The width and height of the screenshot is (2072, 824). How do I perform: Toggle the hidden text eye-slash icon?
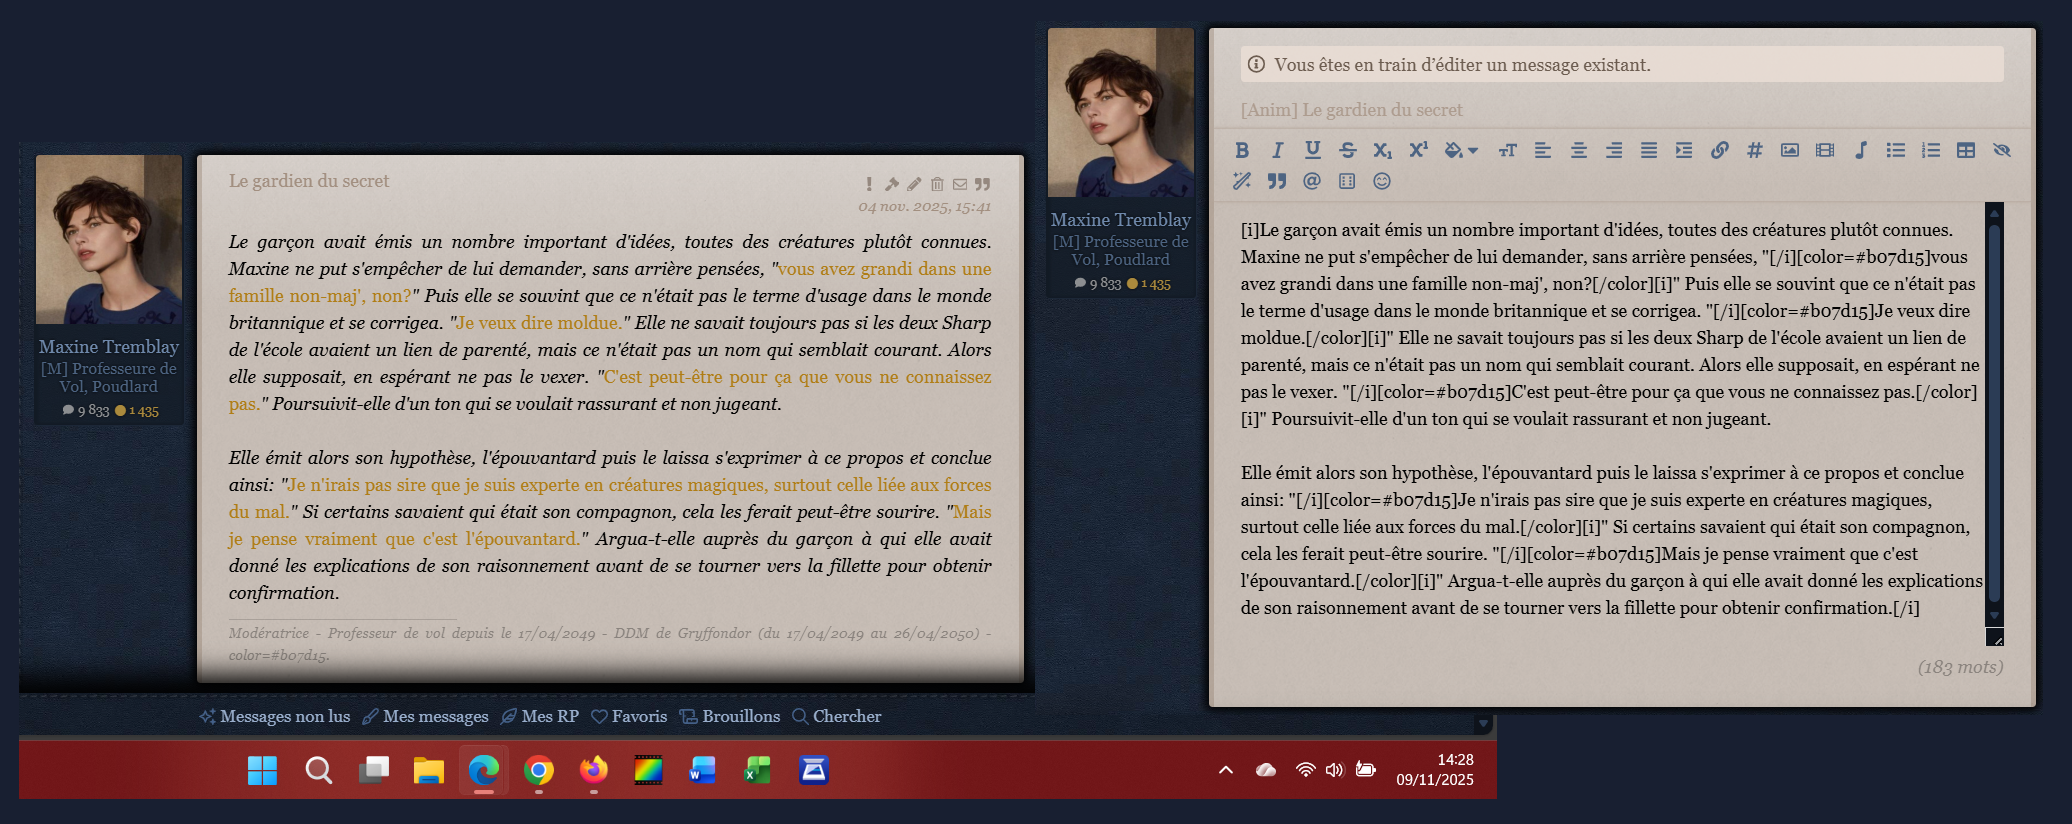click(2001, 150)
